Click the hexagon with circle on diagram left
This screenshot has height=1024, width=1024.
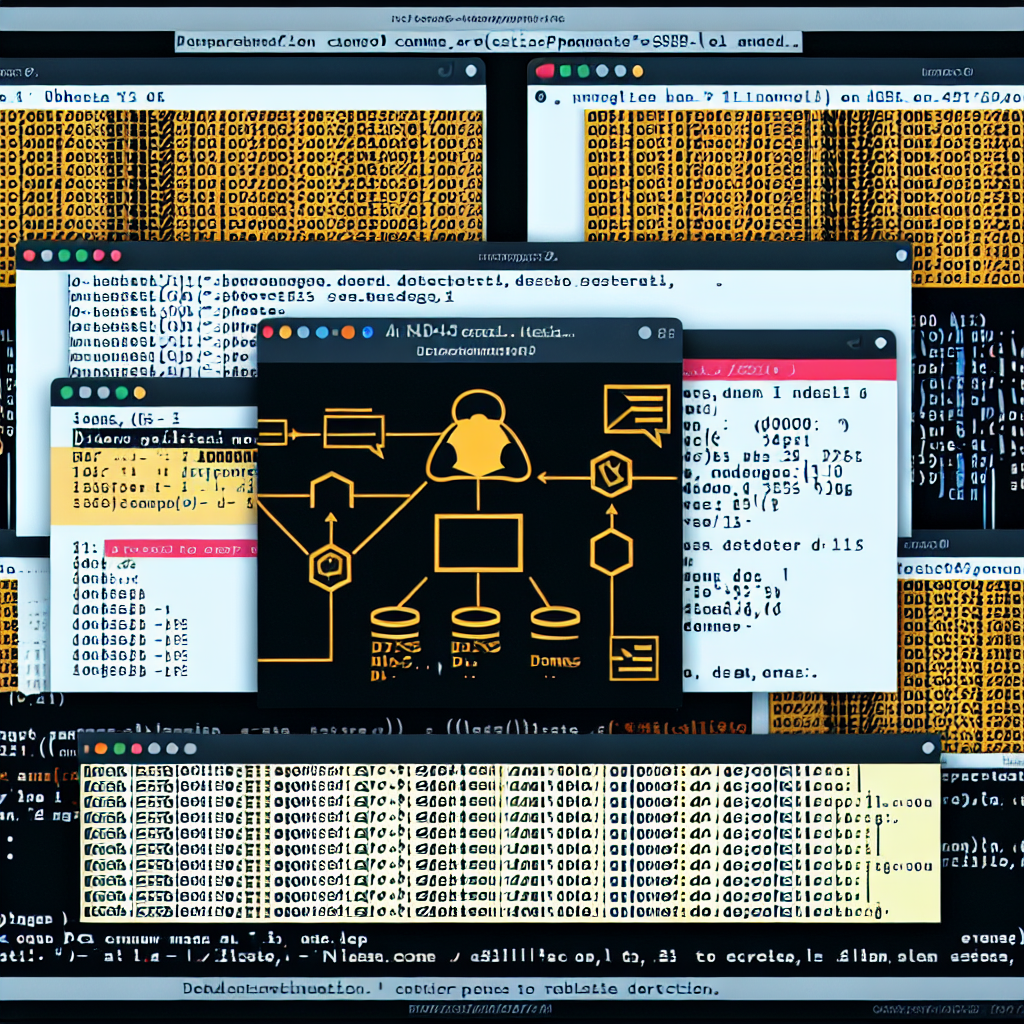[x=329, y=569]
